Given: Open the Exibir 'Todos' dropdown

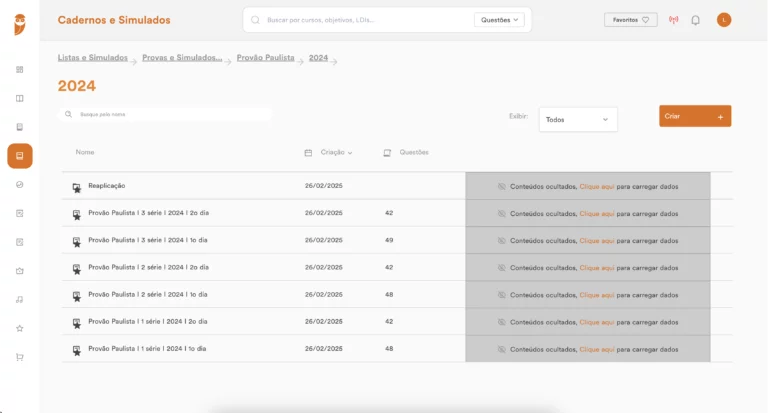Looking at the screenshot, I should click(578, 119).
